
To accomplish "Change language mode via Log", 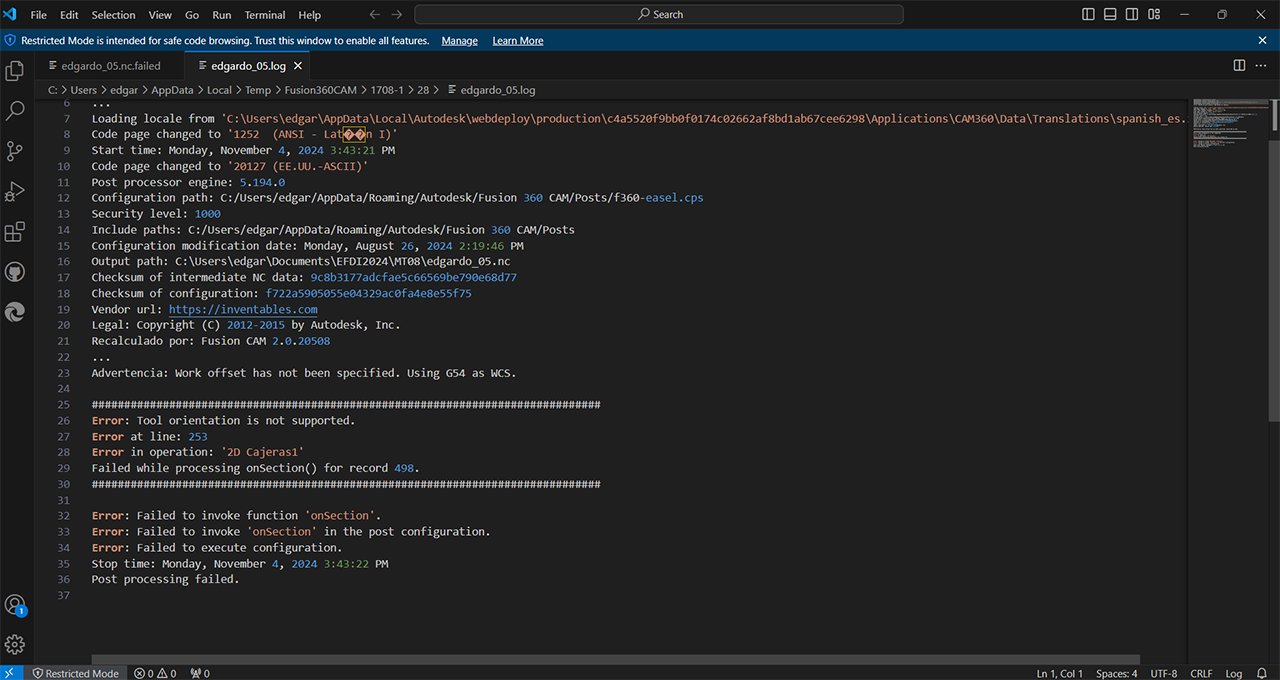I will point(1234,673).
